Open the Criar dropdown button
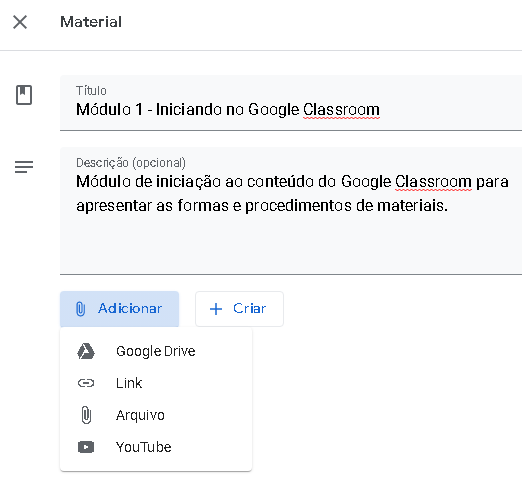This screenshot has height=480, width=522. (239, 309)
